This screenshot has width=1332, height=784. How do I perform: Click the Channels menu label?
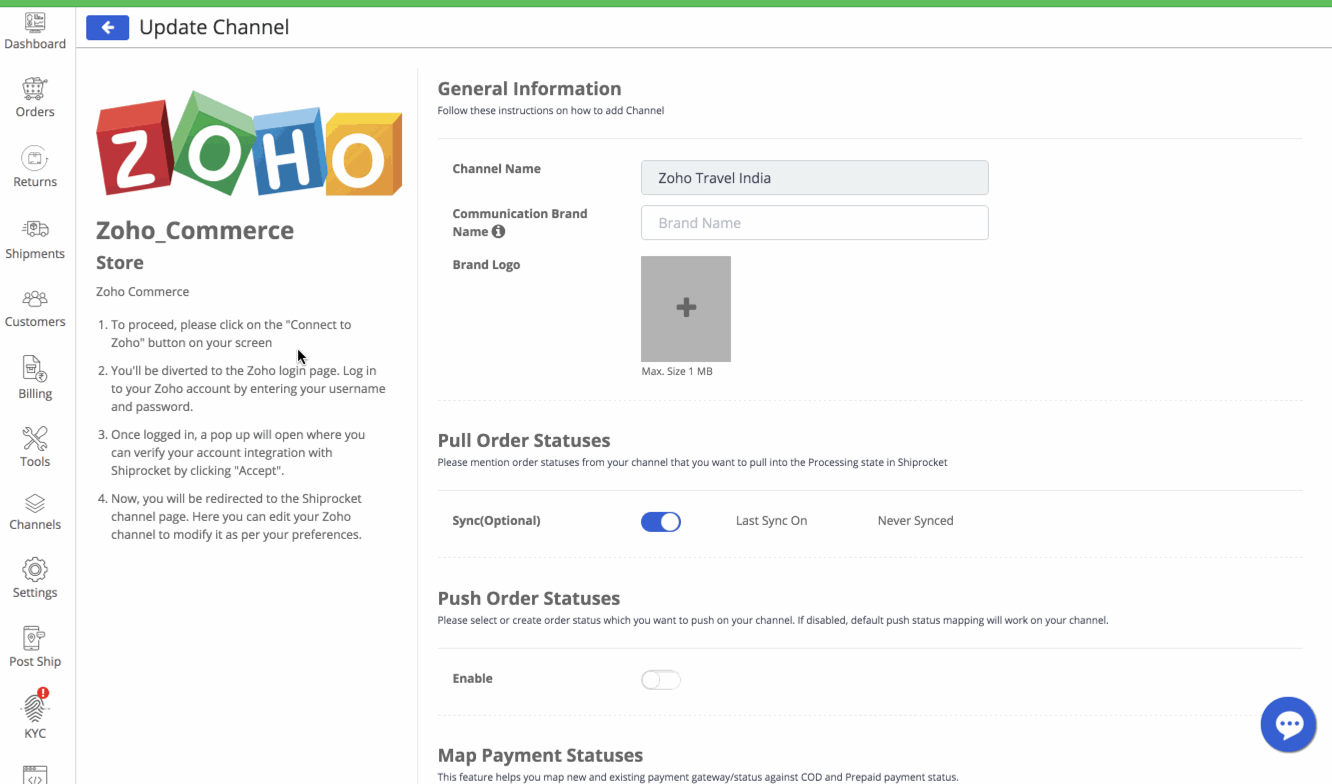pyautogui.click(x=35, y=525)
